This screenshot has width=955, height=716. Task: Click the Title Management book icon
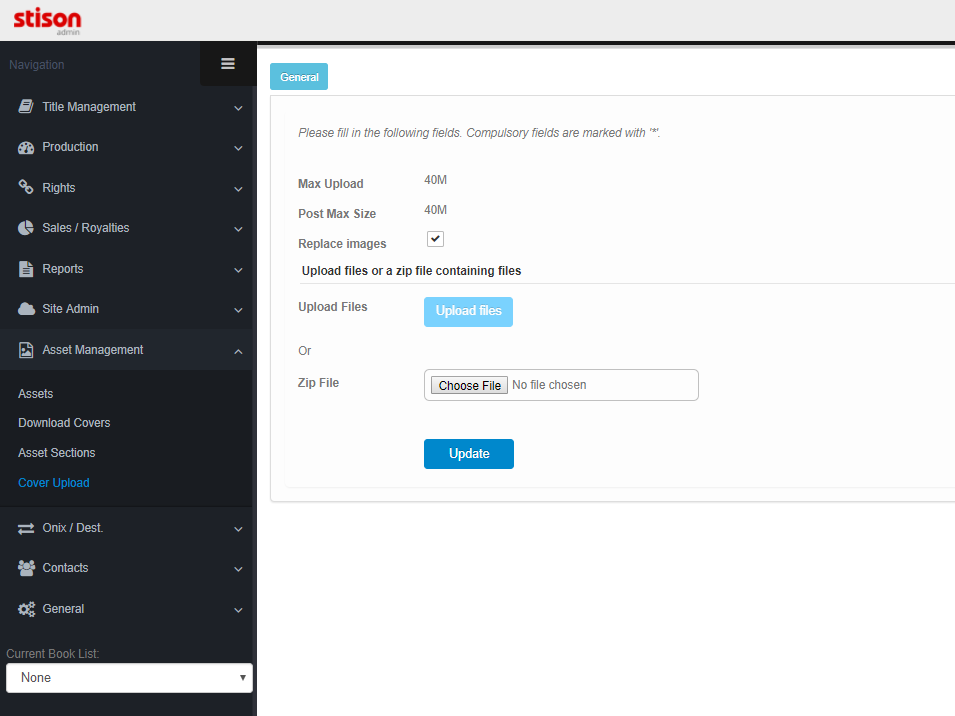[x=26, y=107]
